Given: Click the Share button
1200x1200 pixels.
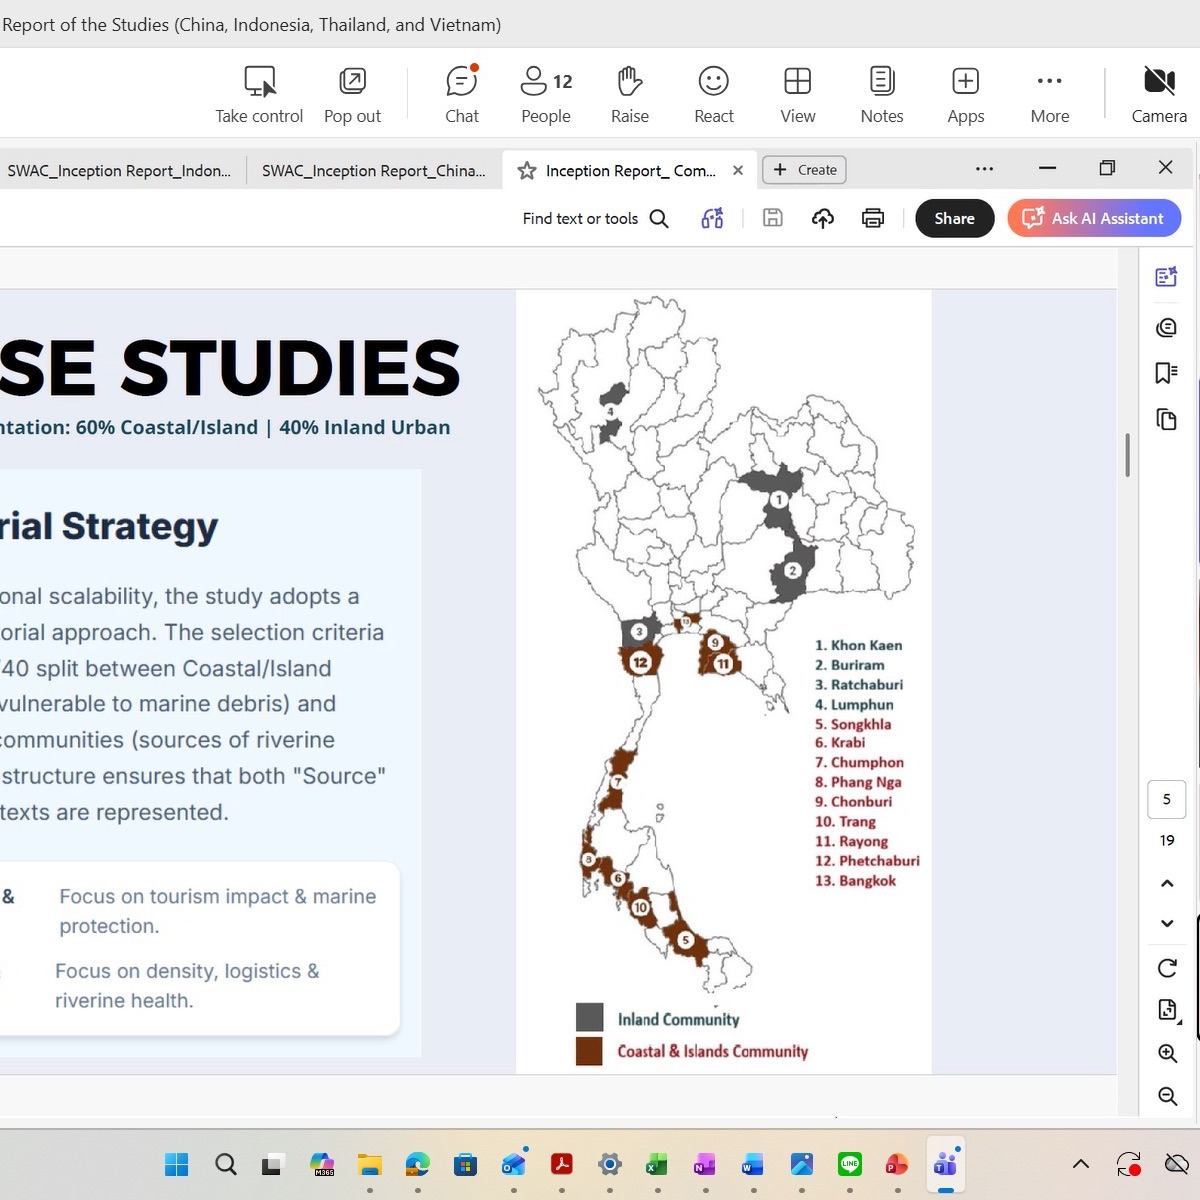Looking at the screenshot, I should coord(954,218).
